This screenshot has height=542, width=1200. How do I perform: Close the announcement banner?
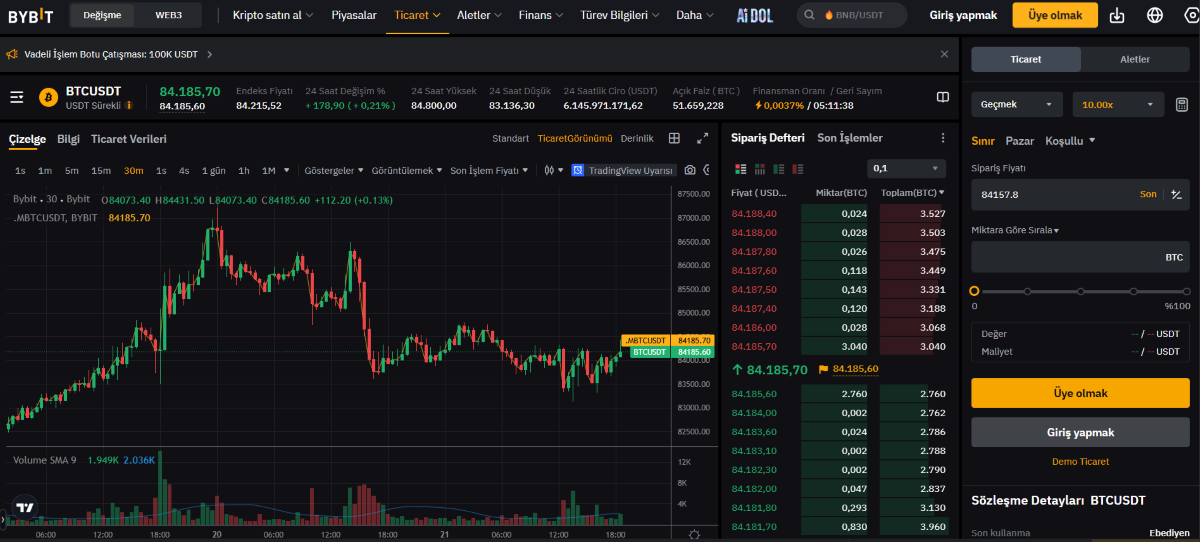[x=944, y=54]
